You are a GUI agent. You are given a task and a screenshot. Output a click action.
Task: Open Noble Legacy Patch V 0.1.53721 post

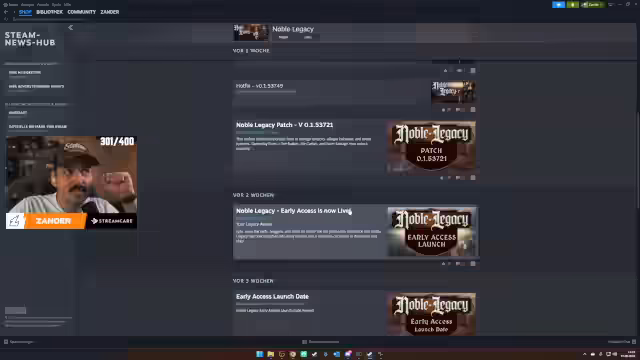coord(284,125)
